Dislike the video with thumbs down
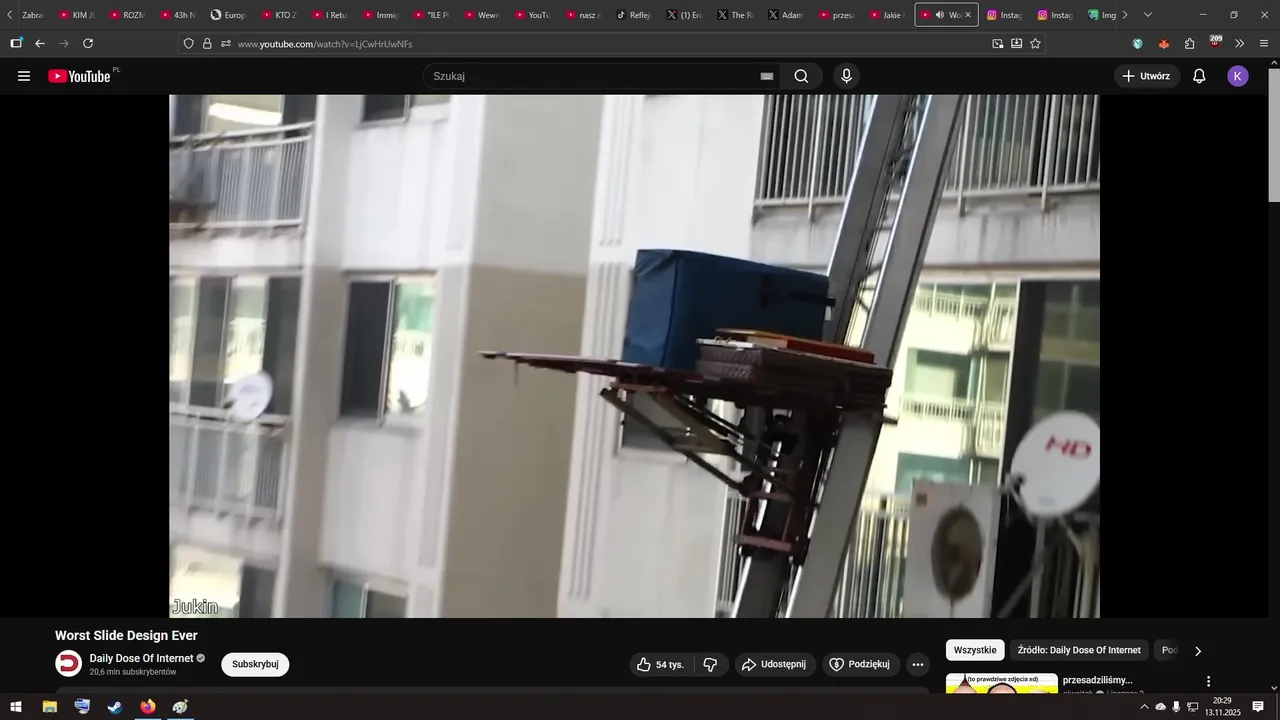Viewport: 1280px width, 720px height. pyautogui.click(x=710, y=664)
